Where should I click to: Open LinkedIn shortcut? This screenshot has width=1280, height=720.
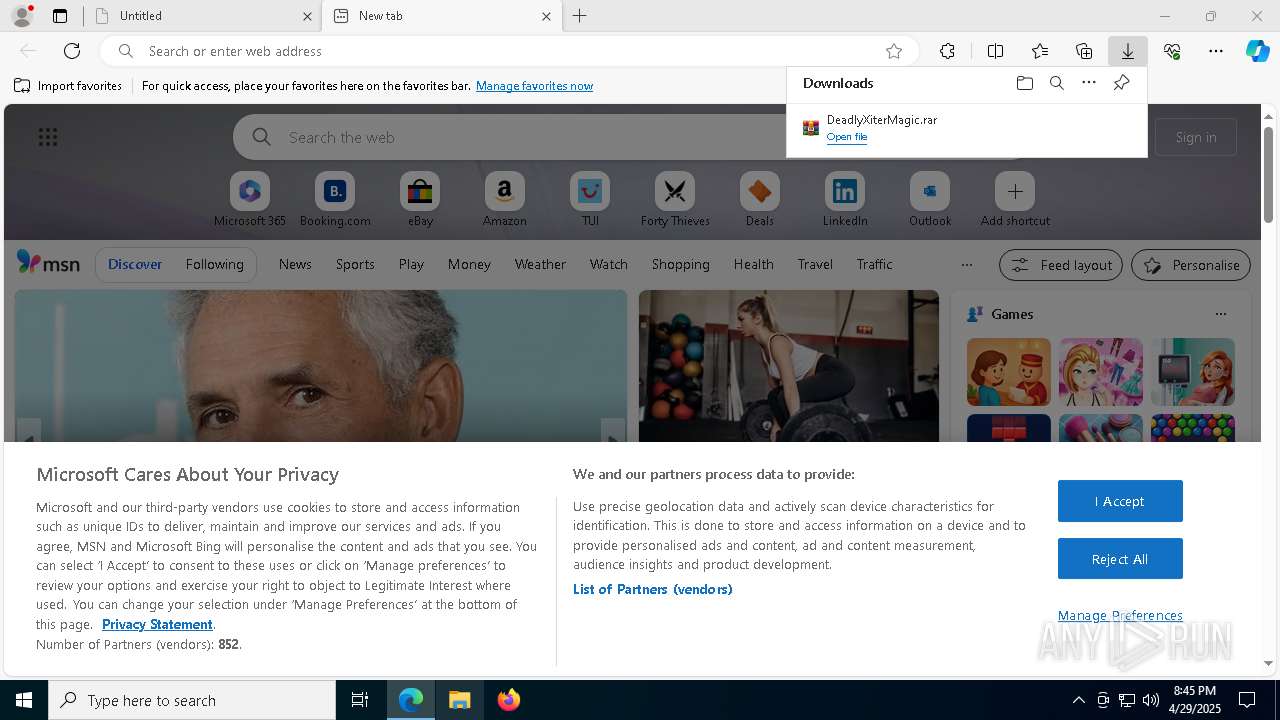(845, 200)
